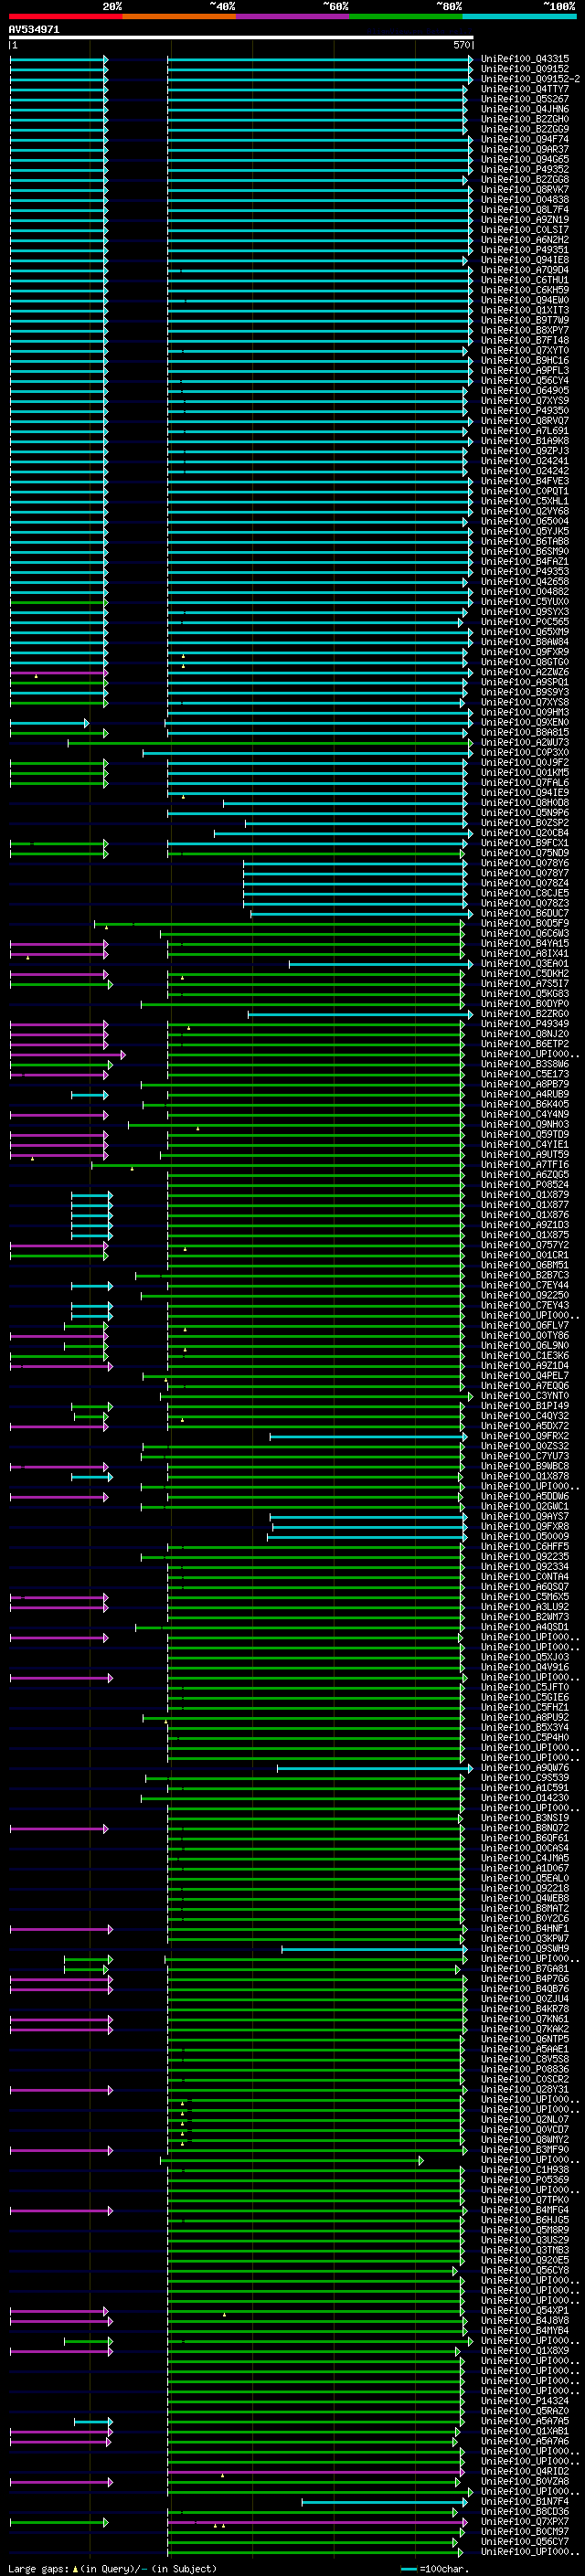585x2576 pixels.
Task: Open the UniRef100_Q1XIT3 hit
Action: click(525, 310)
